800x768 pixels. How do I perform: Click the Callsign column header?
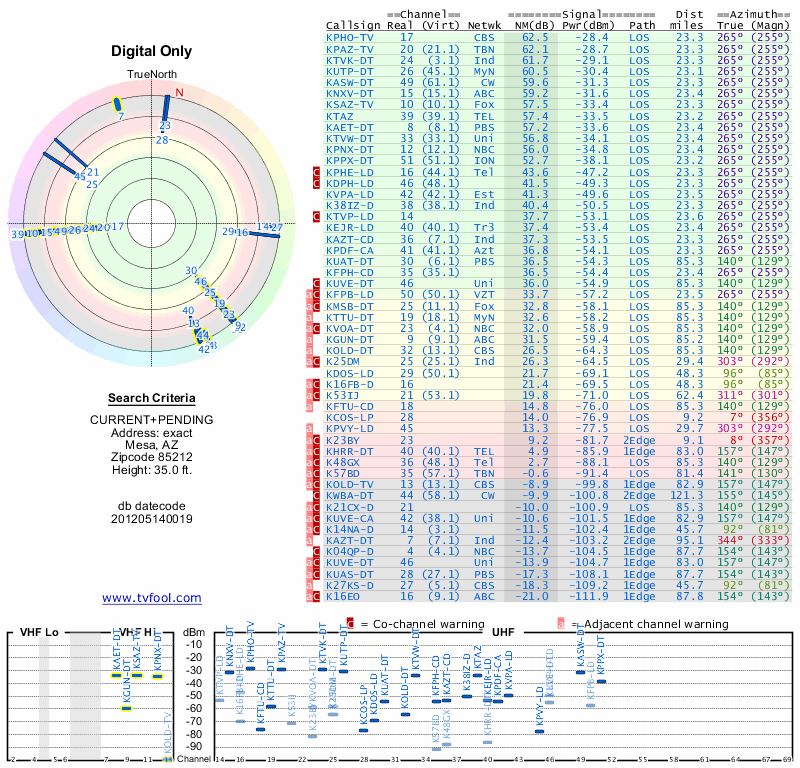pos(353,26)
